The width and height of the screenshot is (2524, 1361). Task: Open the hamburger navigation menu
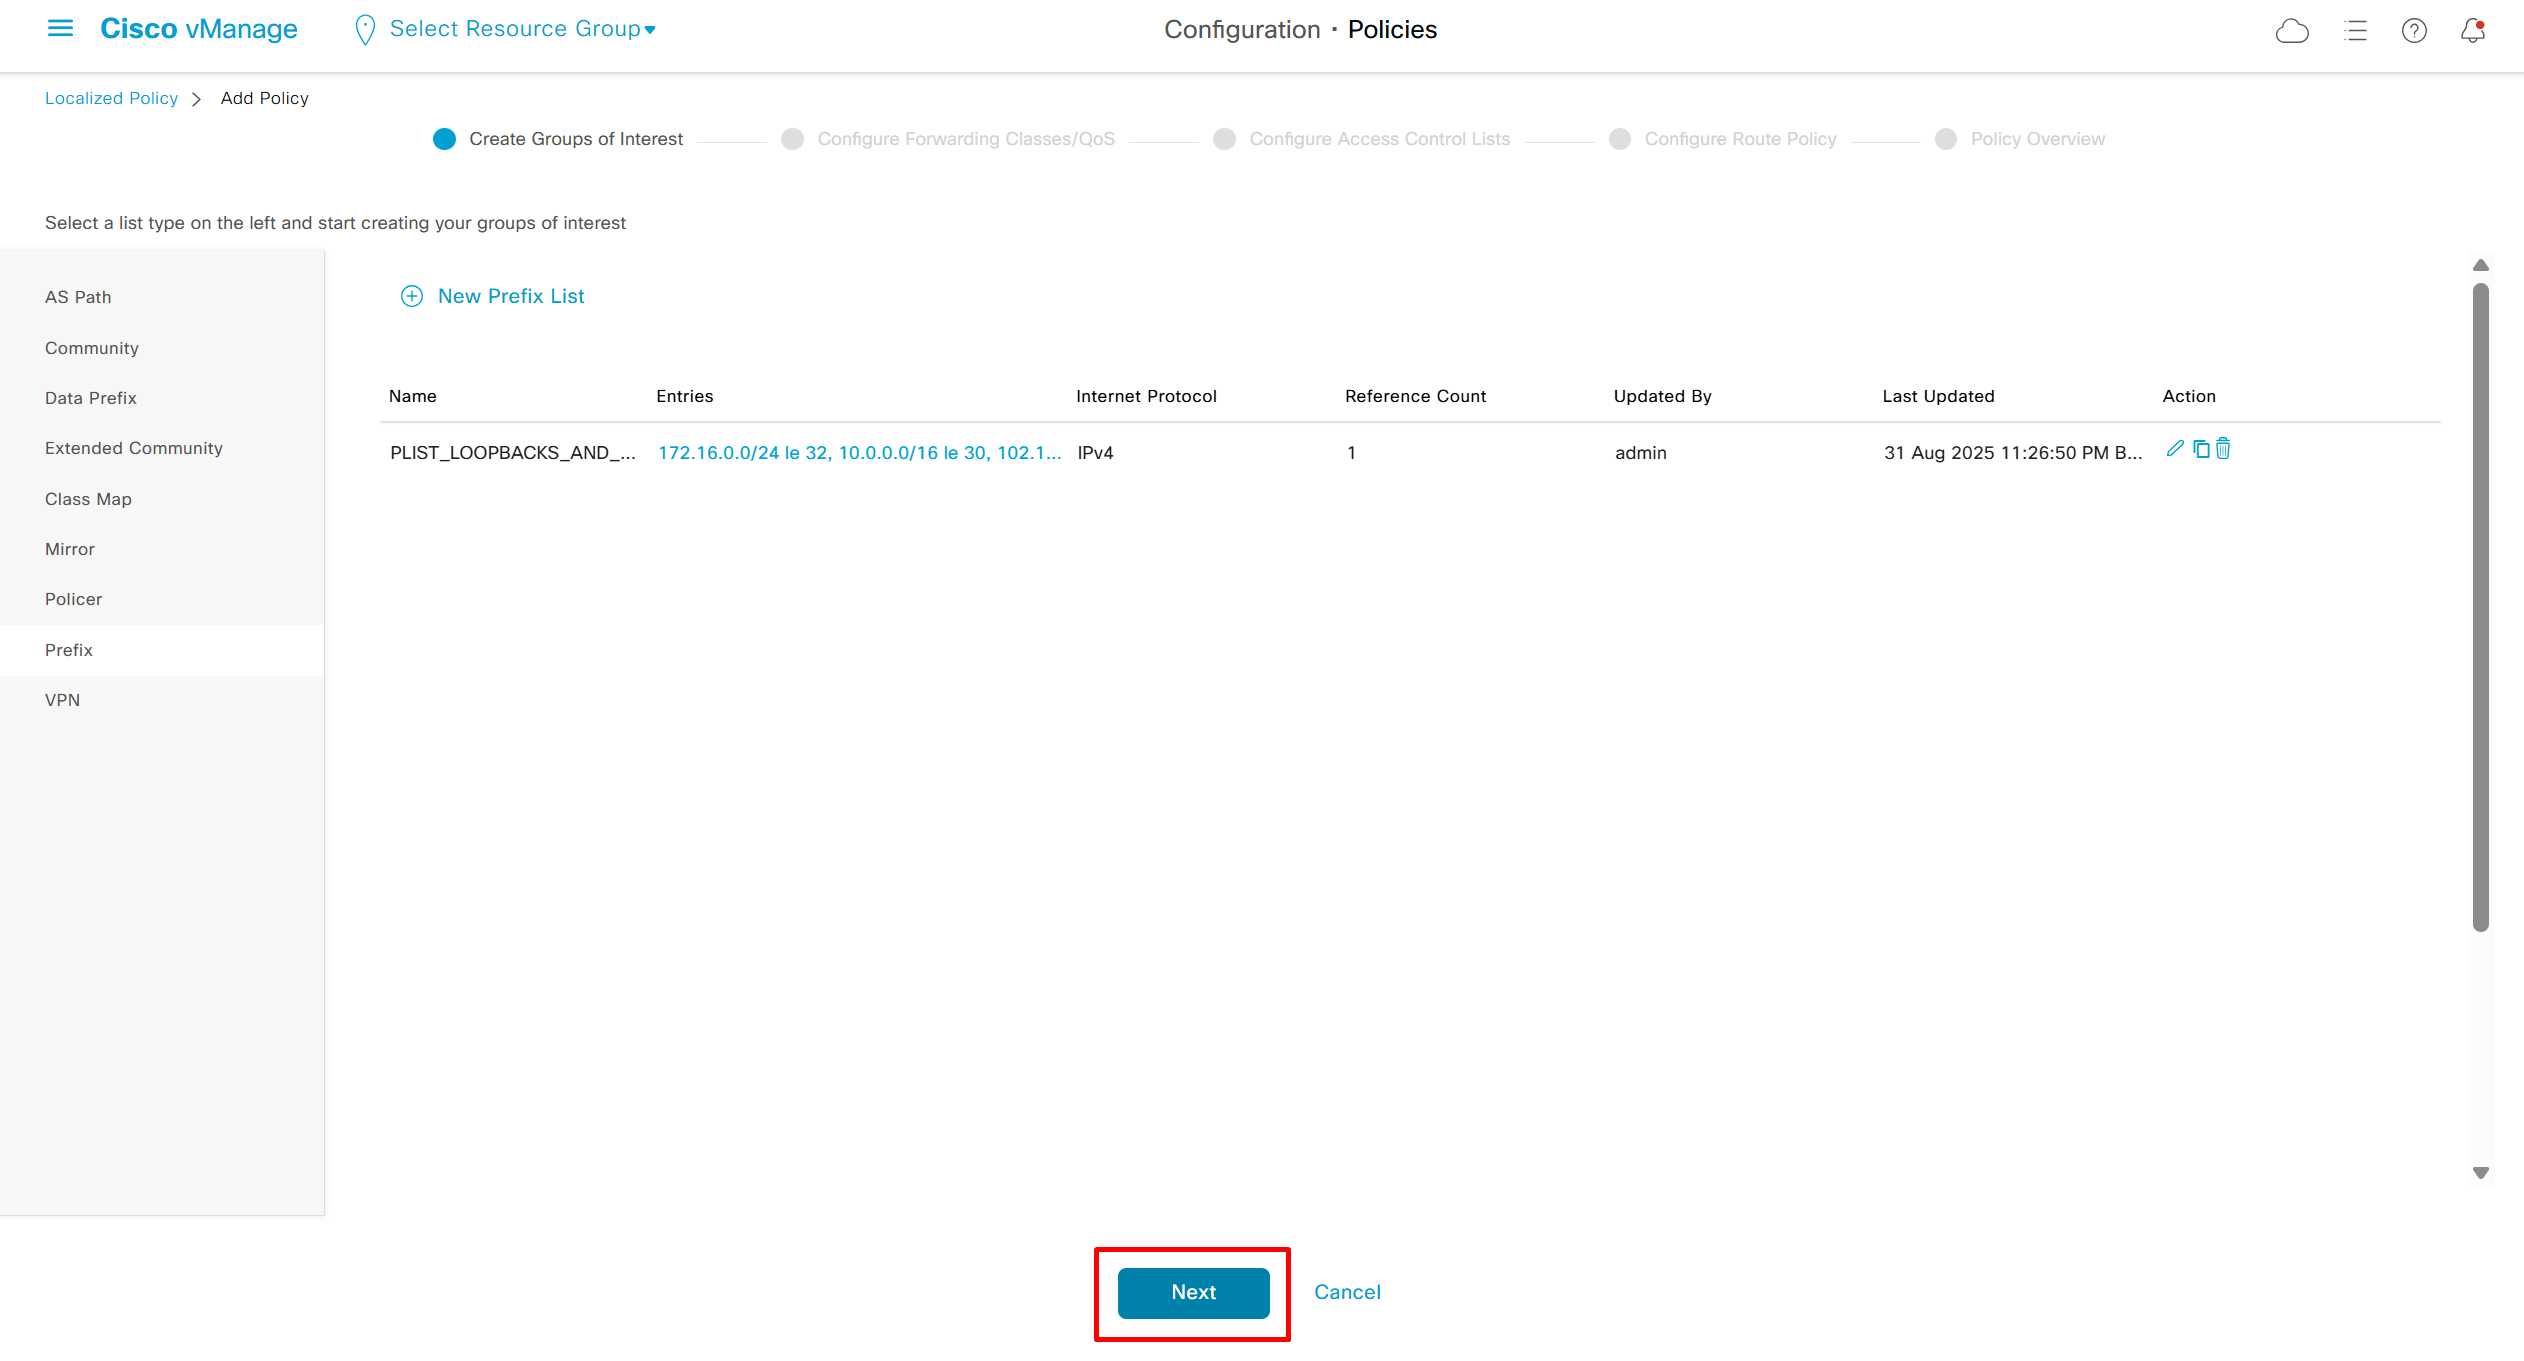(60, 28)
